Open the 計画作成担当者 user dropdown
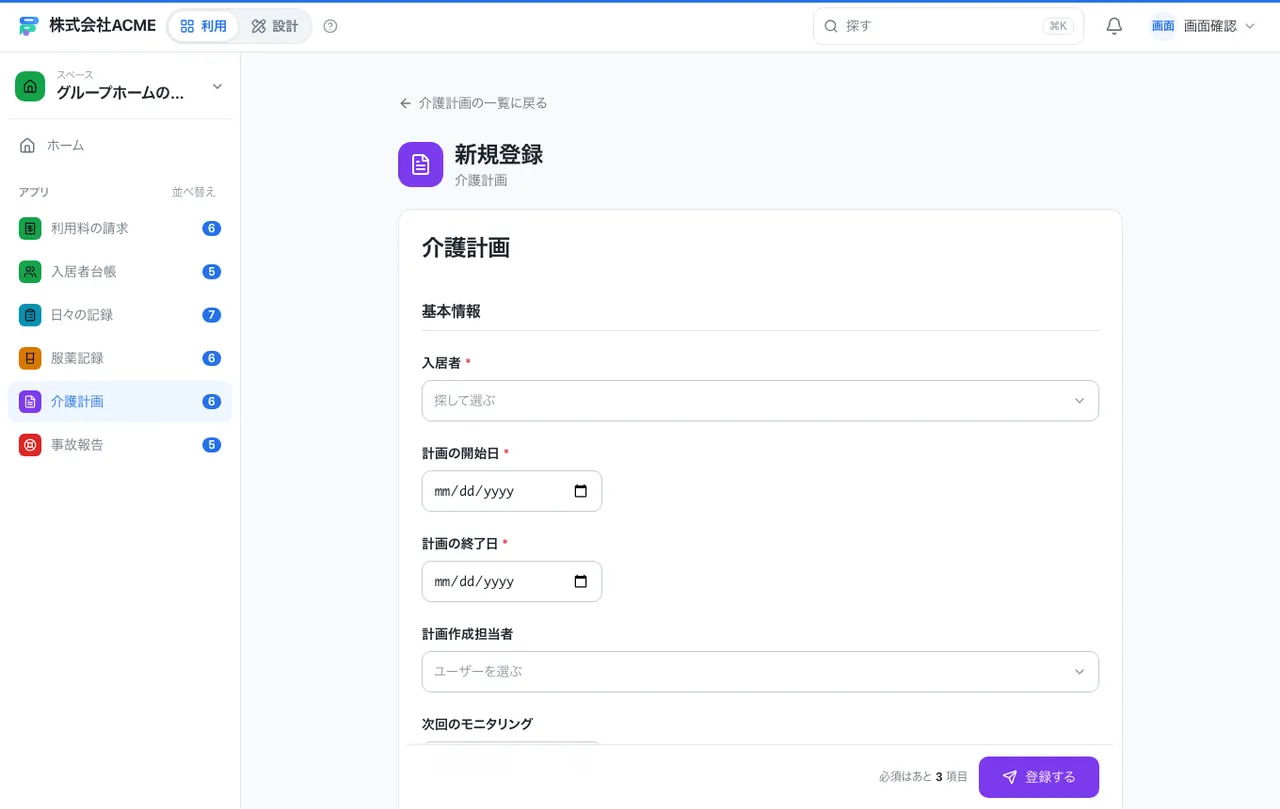 click(x=760, y=671)
